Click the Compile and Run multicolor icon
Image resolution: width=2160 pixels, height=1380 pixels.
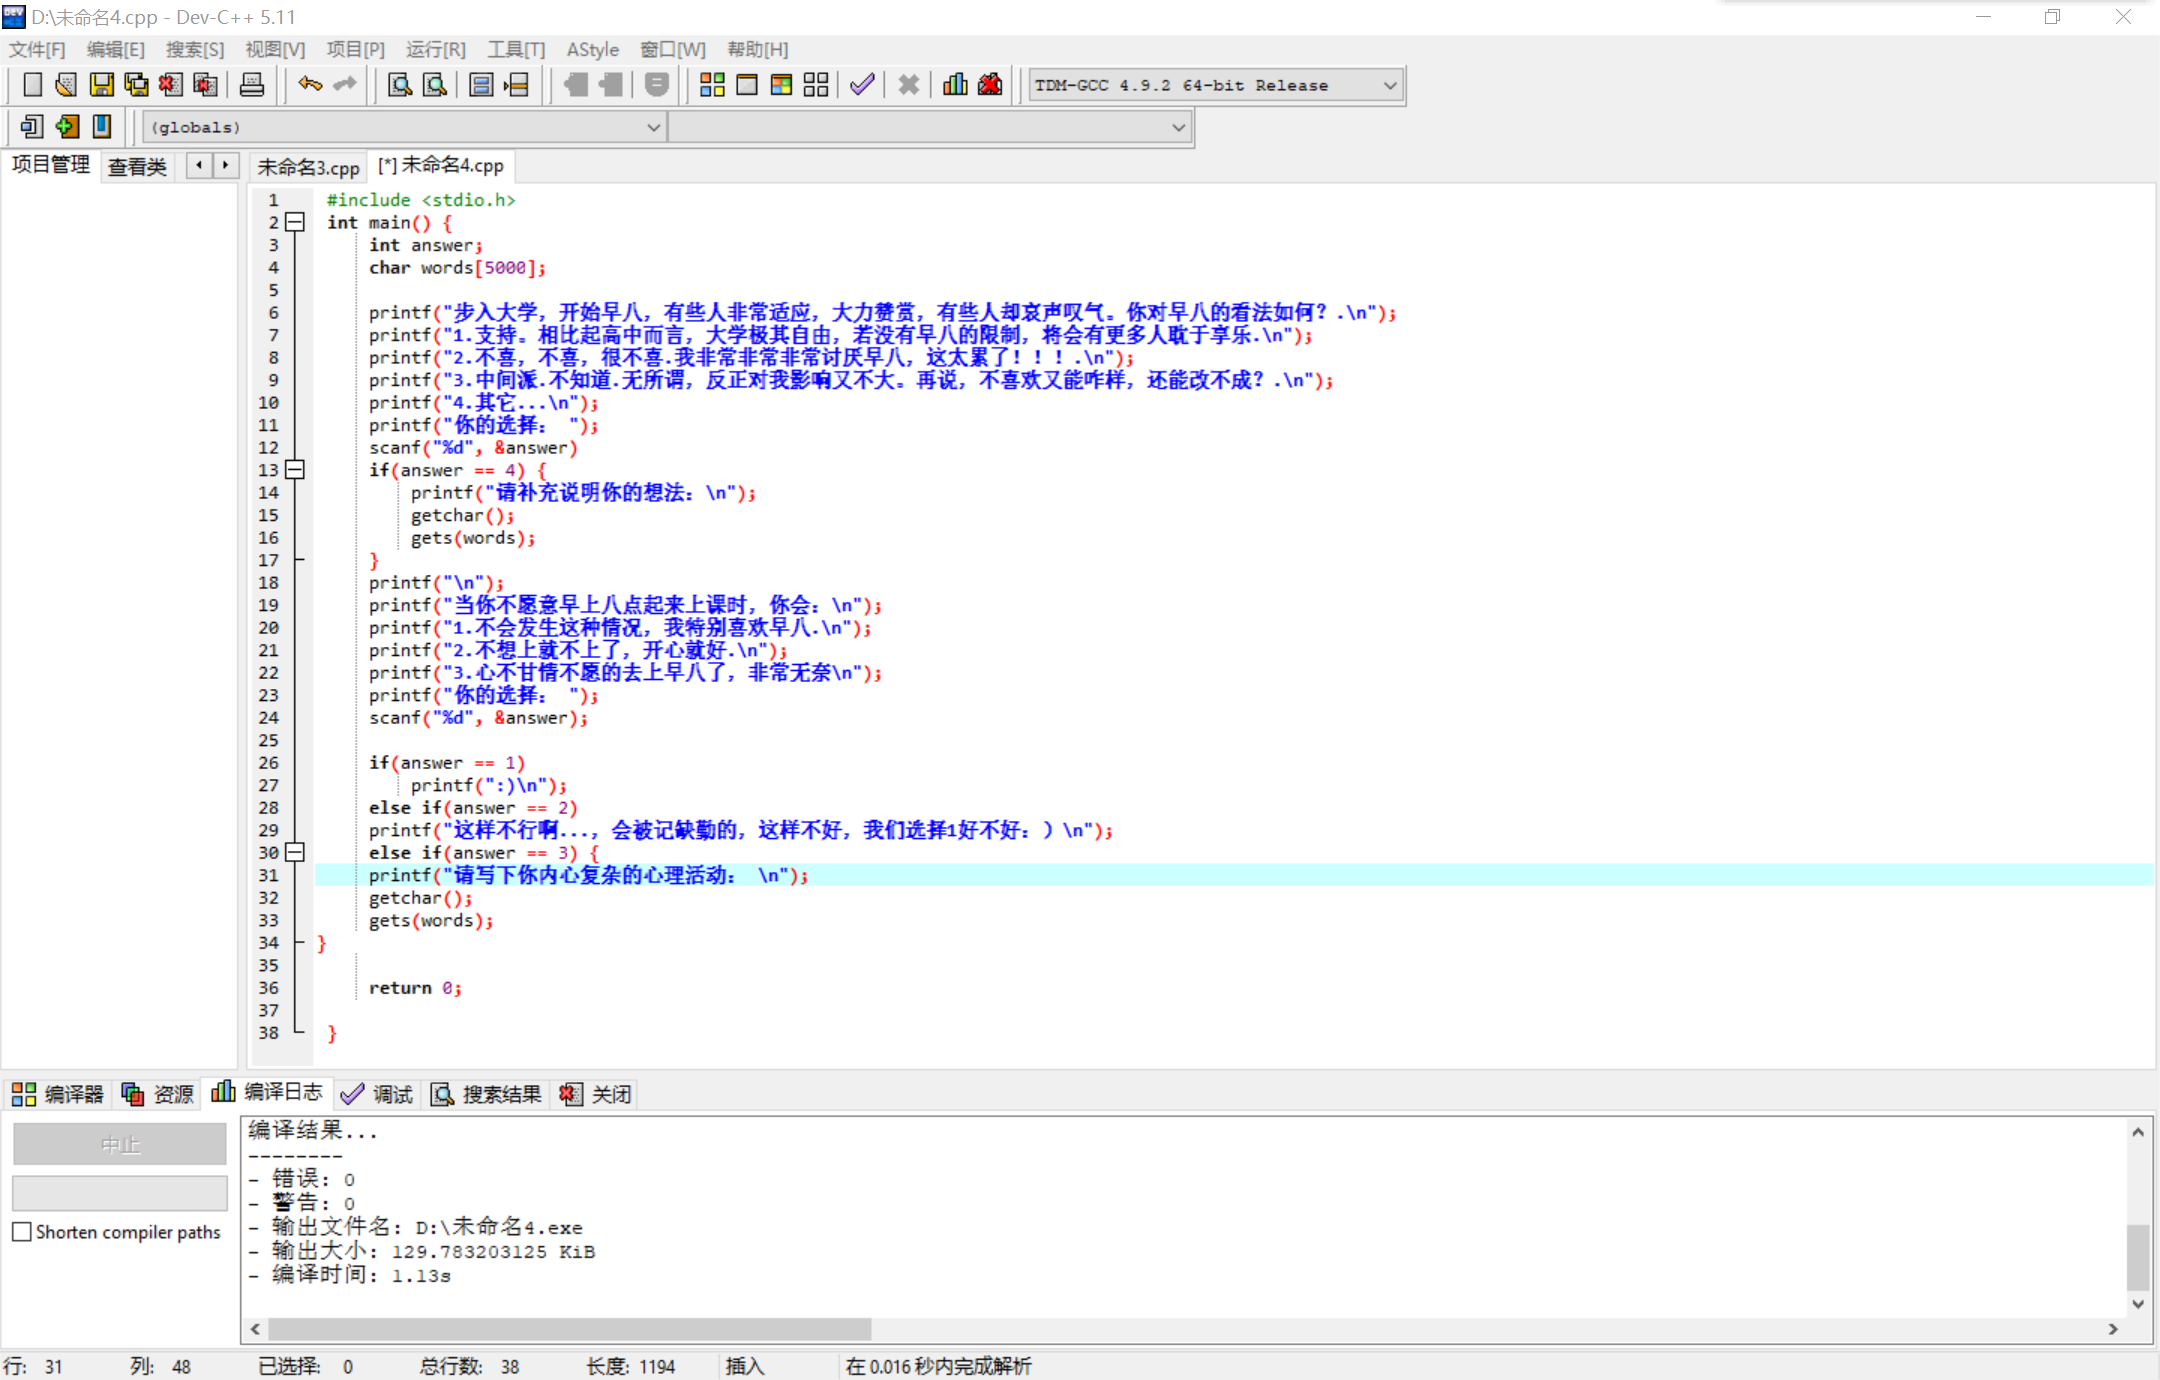click(782, 85)
